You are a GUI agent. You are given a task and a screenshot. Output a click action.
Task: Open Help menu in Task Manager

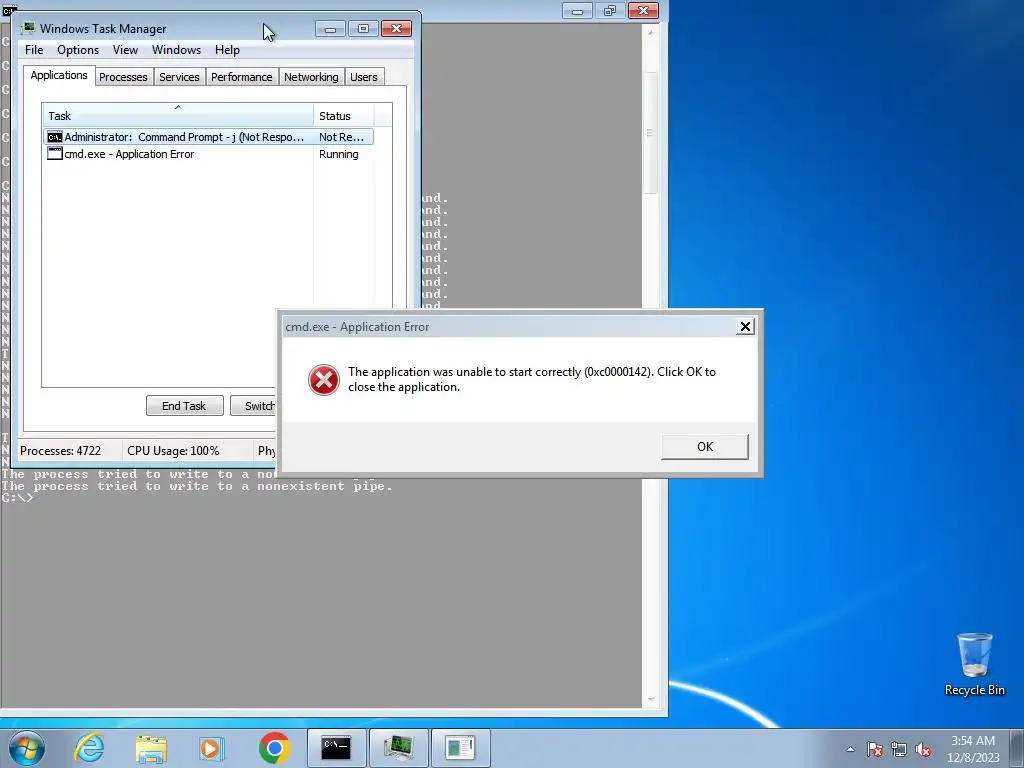pos(227,50)
